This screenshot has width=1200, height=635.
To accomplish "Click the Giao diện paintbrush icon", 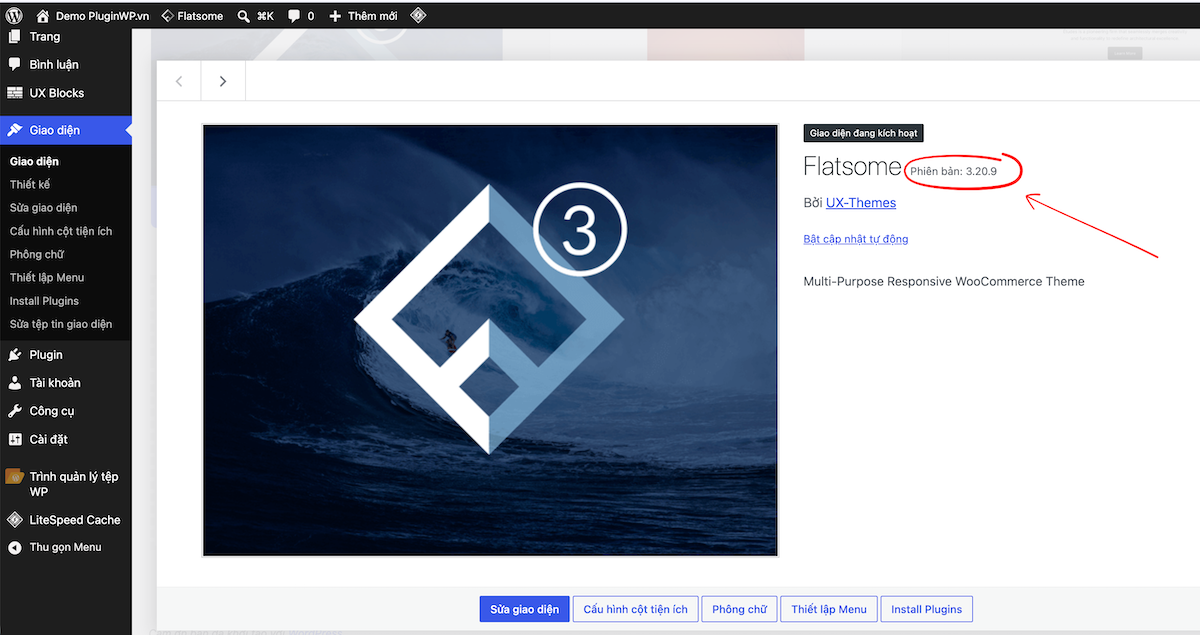I will pyautogui.click(x=14, y=130).
